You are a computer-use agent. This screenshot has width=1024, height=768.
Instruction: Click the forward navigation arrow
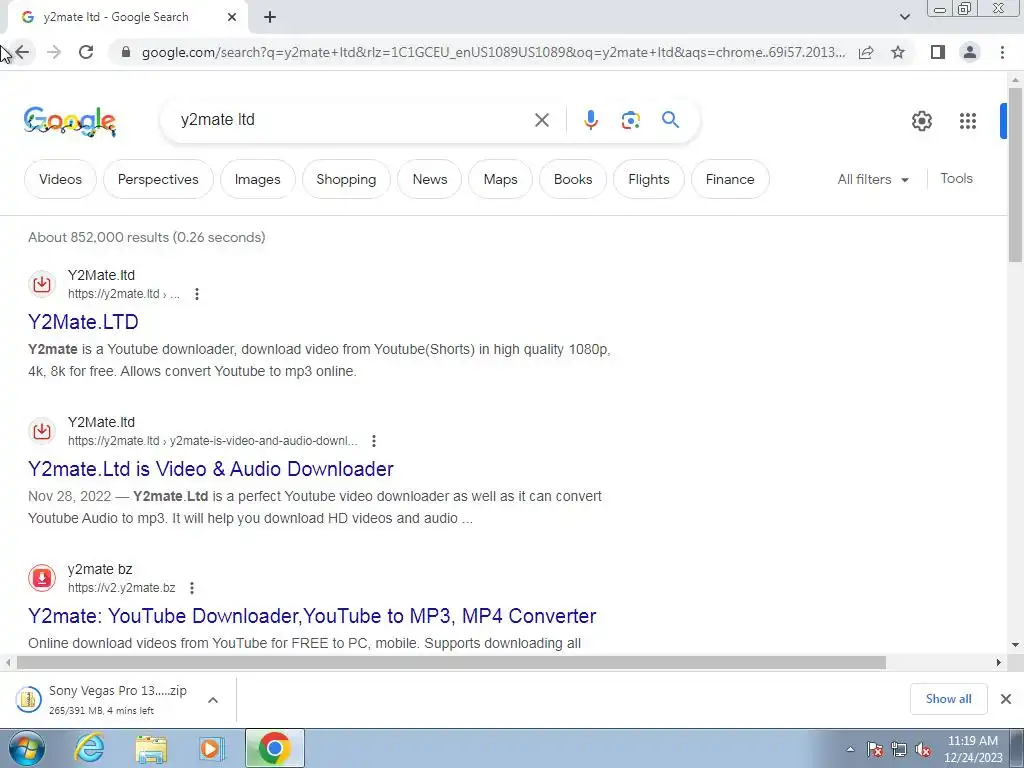point(54,52)
